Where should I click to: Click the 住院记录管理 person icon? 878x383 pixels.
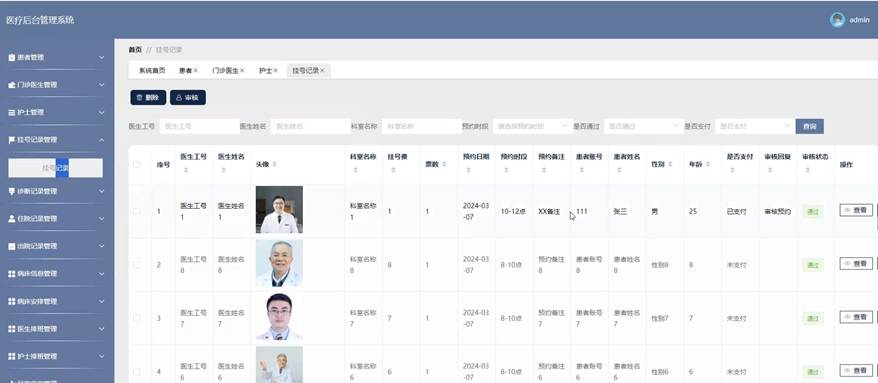[12, 219]
